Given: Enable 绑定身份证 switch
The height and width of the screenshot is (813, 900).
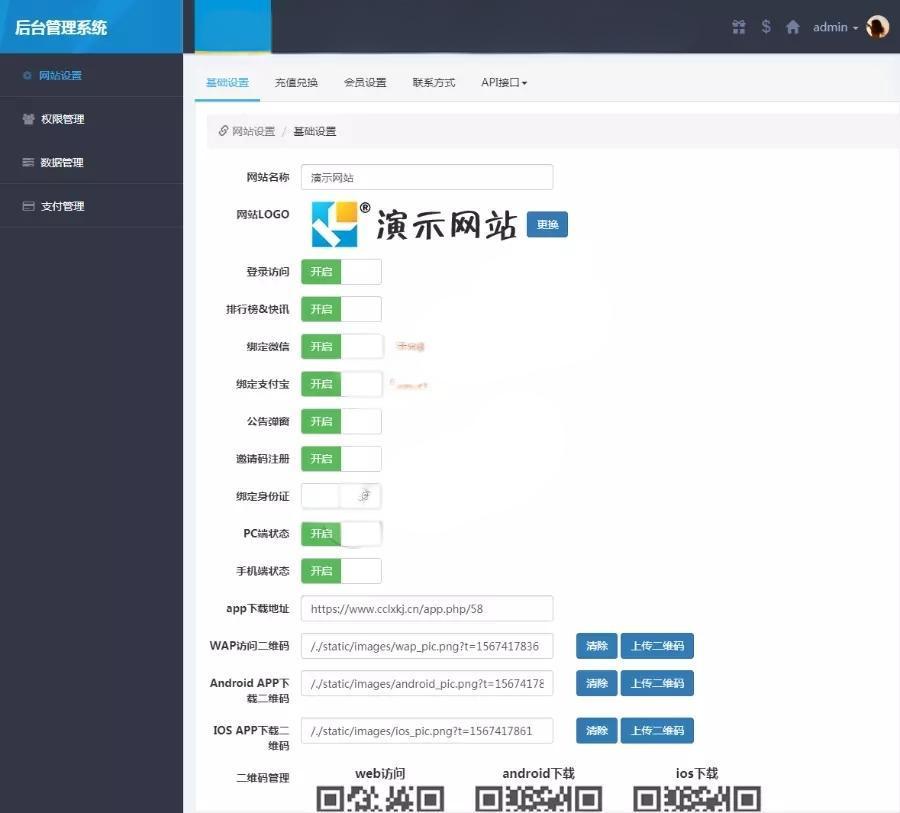Looking at the screenshot, I should coord(341,495).
